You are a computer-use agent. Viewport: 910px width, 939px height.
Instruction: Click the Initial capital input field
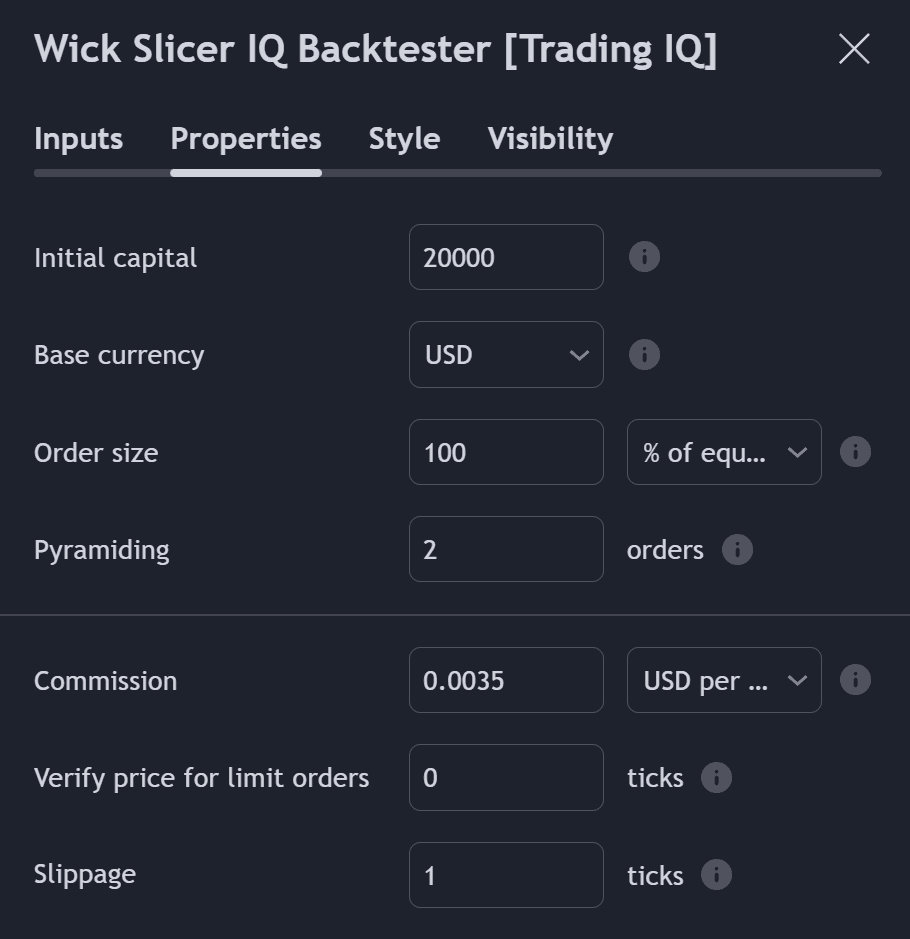tap(506, 257)
